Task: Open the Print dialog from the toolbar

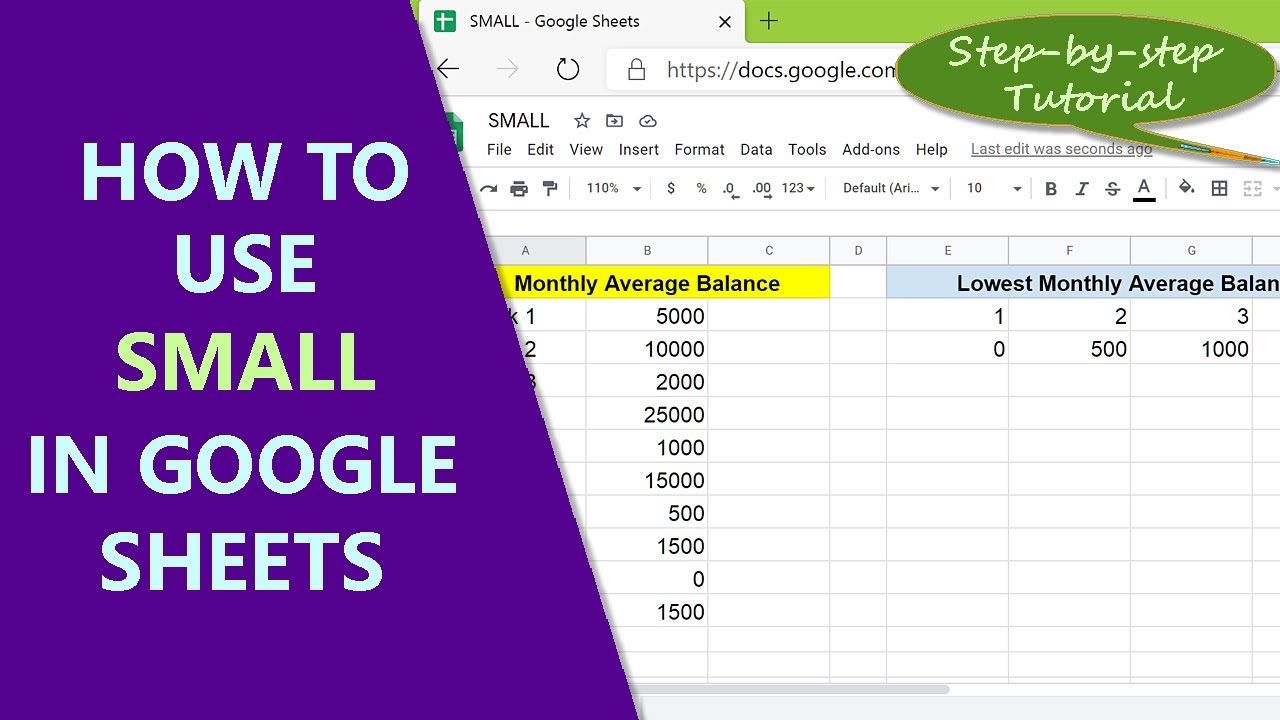Action: tap(519, 188)
